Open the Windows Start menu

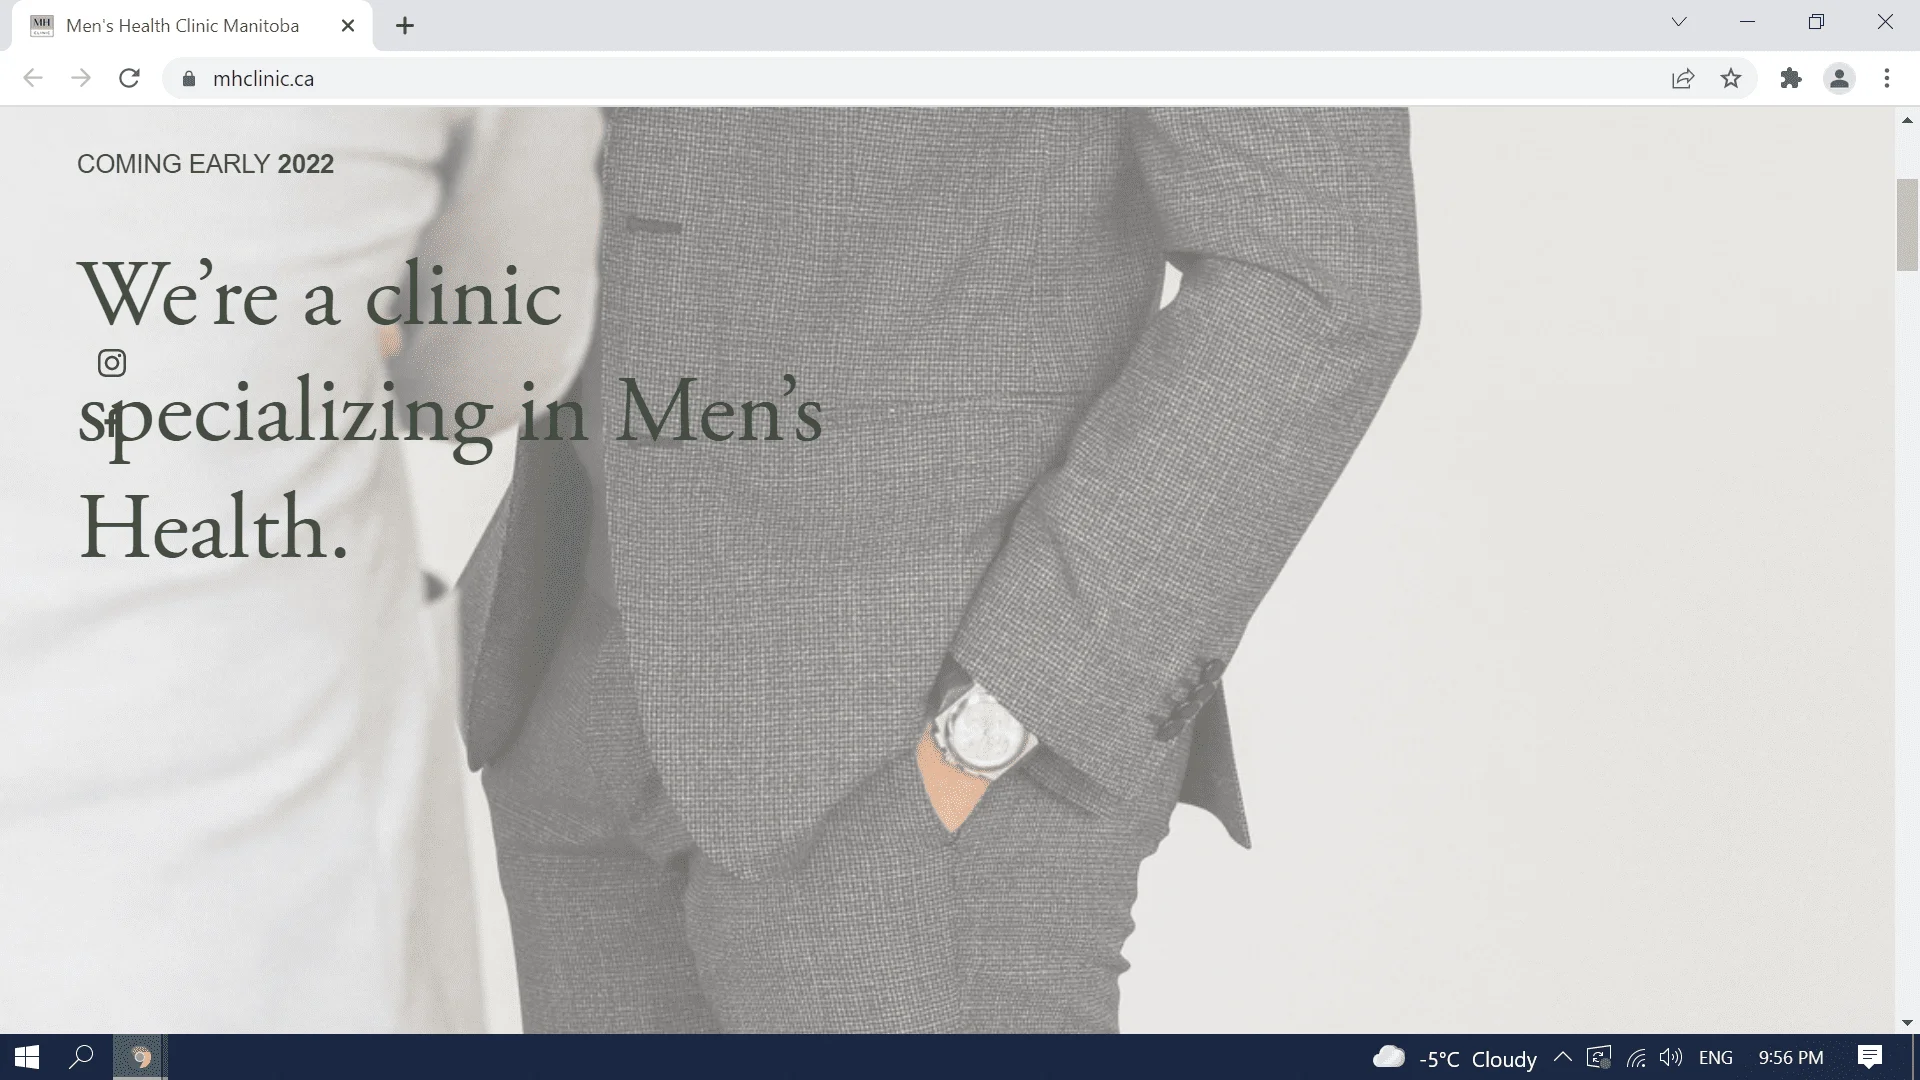pyautogui.click(x=27, y=1057)
